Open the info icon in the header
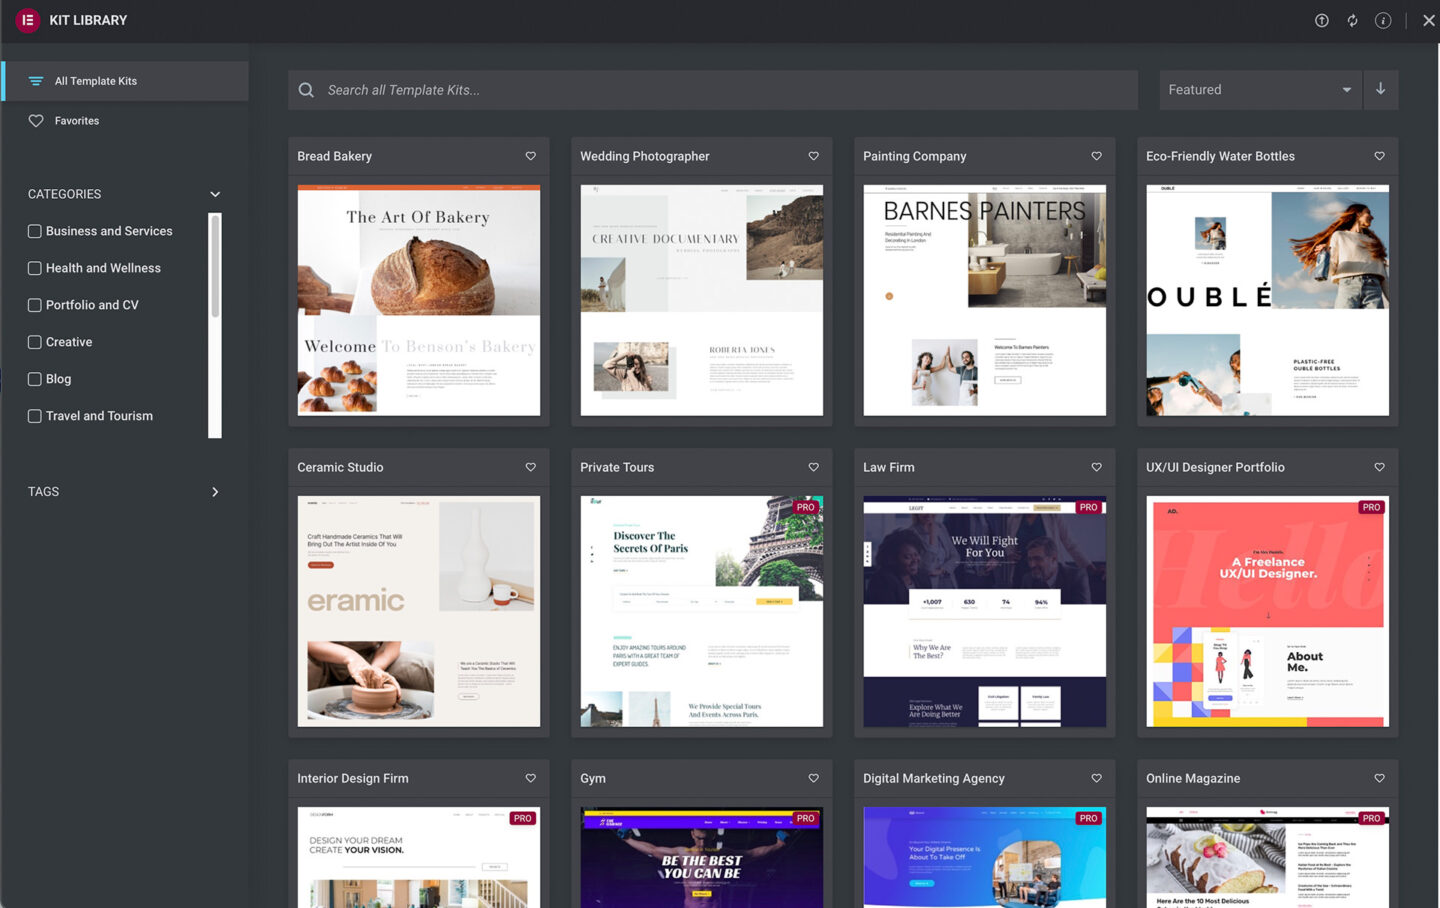Screen dimensions: 1440x908 coord(1383,20)
